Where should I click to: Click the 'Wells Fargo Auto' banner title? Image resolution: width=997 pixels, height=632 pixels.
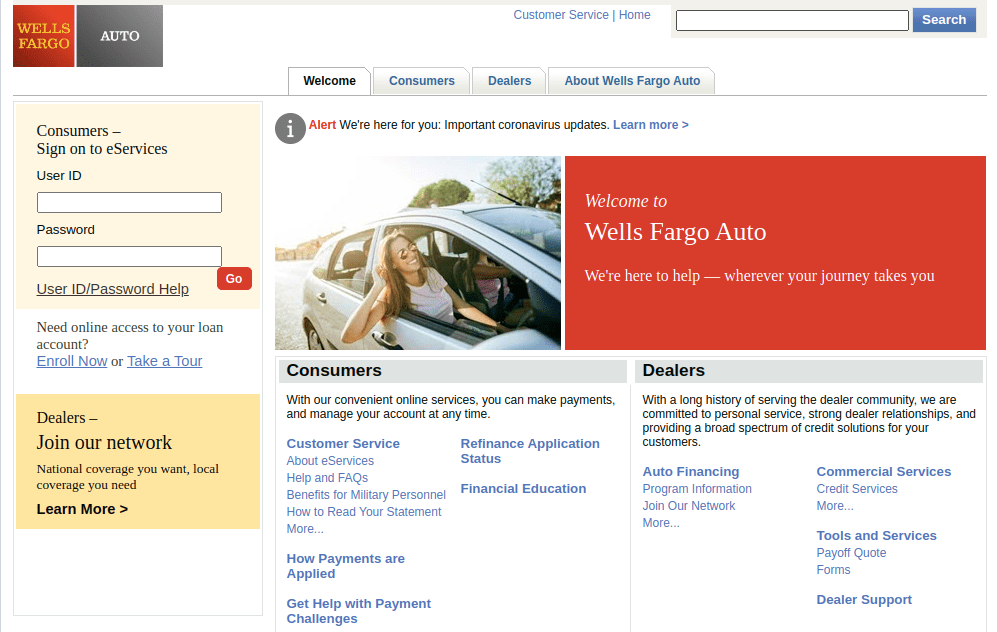pos(675,232)
